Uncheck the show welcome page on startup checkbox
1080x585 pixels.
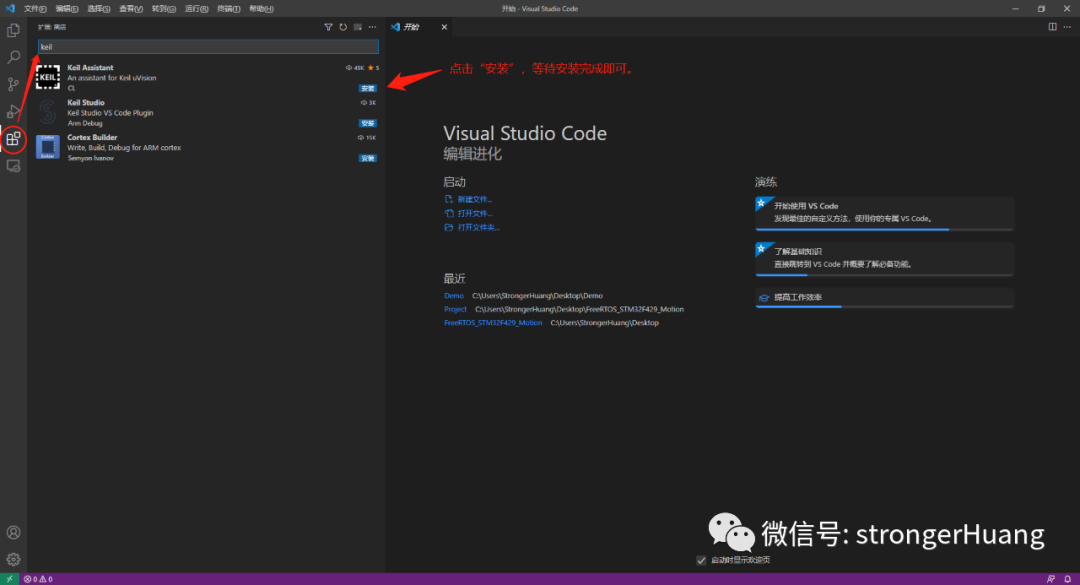pos(701,560)
